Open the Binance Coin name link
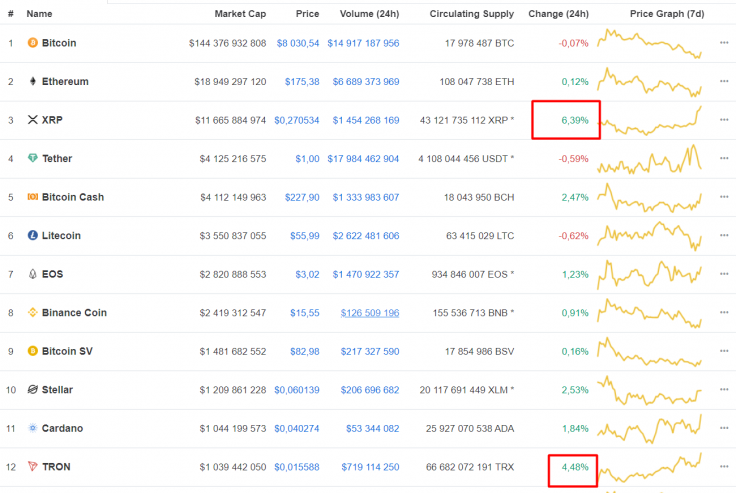 click(x=74, y=312)
